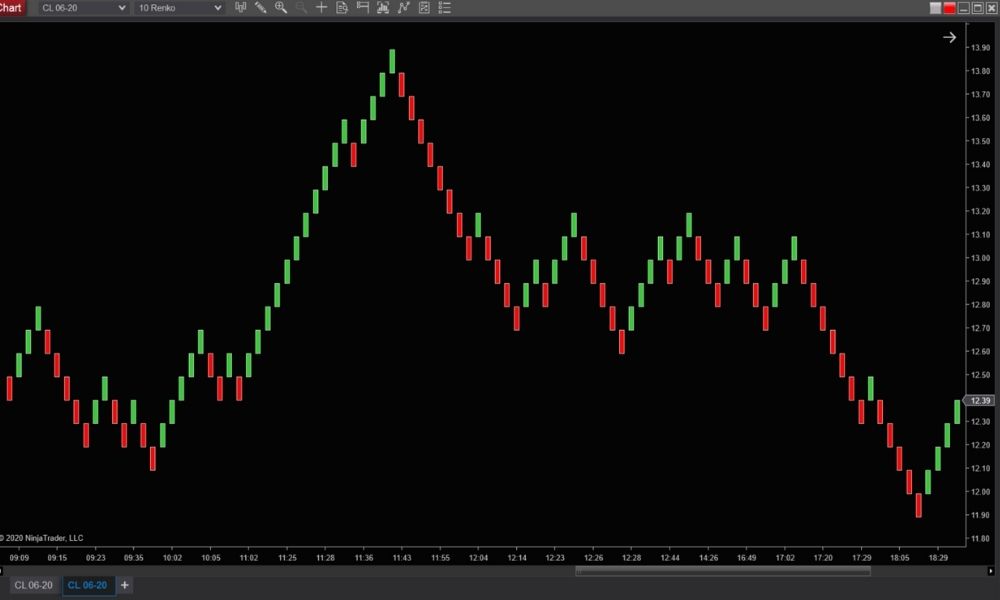This screenshot has height=600, width=1000.
Task: Click the 12.00 price axis label
Action: click(980, 492)
